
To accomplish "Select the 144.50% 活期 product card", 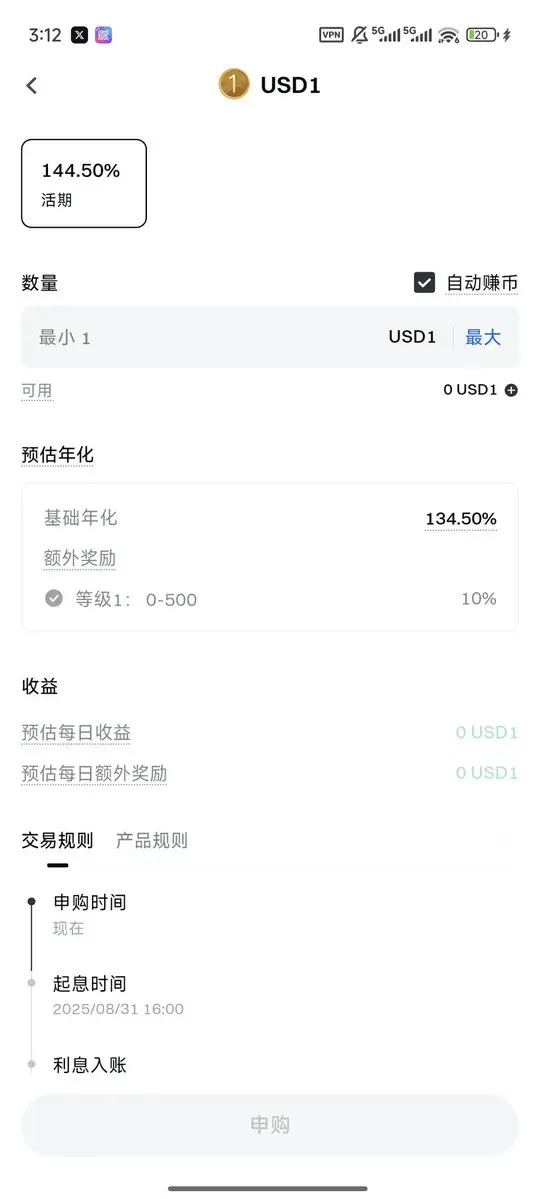I will tap(84, 184).
